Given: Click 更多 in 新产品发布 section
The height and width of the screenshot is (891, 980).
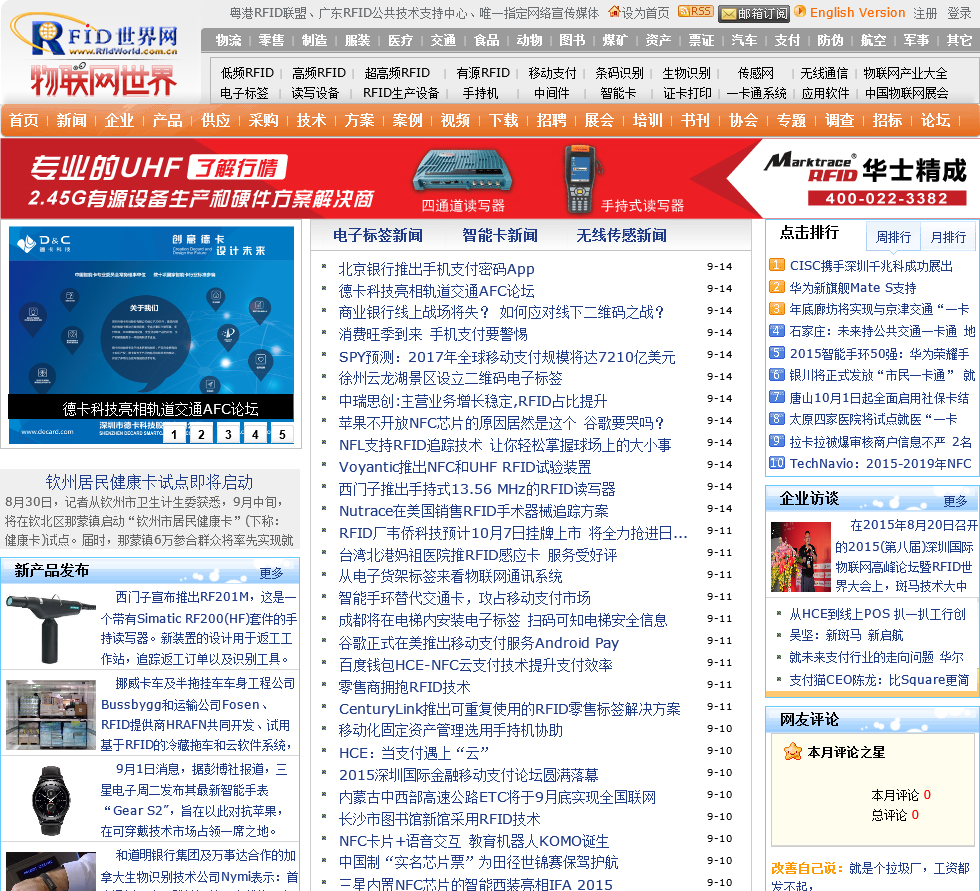Looking at the screenshot, I should pos(271,573).
